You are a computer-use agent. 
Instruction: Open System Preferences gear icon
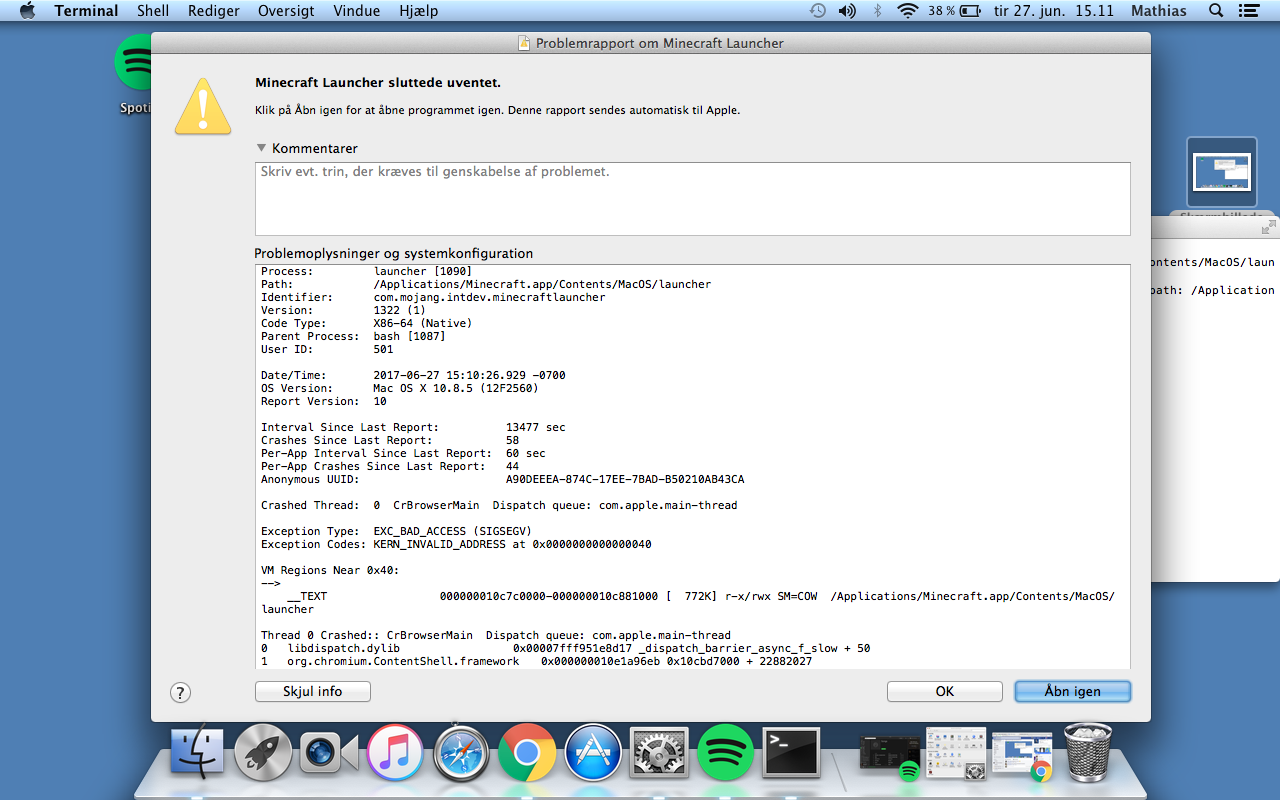659,753
